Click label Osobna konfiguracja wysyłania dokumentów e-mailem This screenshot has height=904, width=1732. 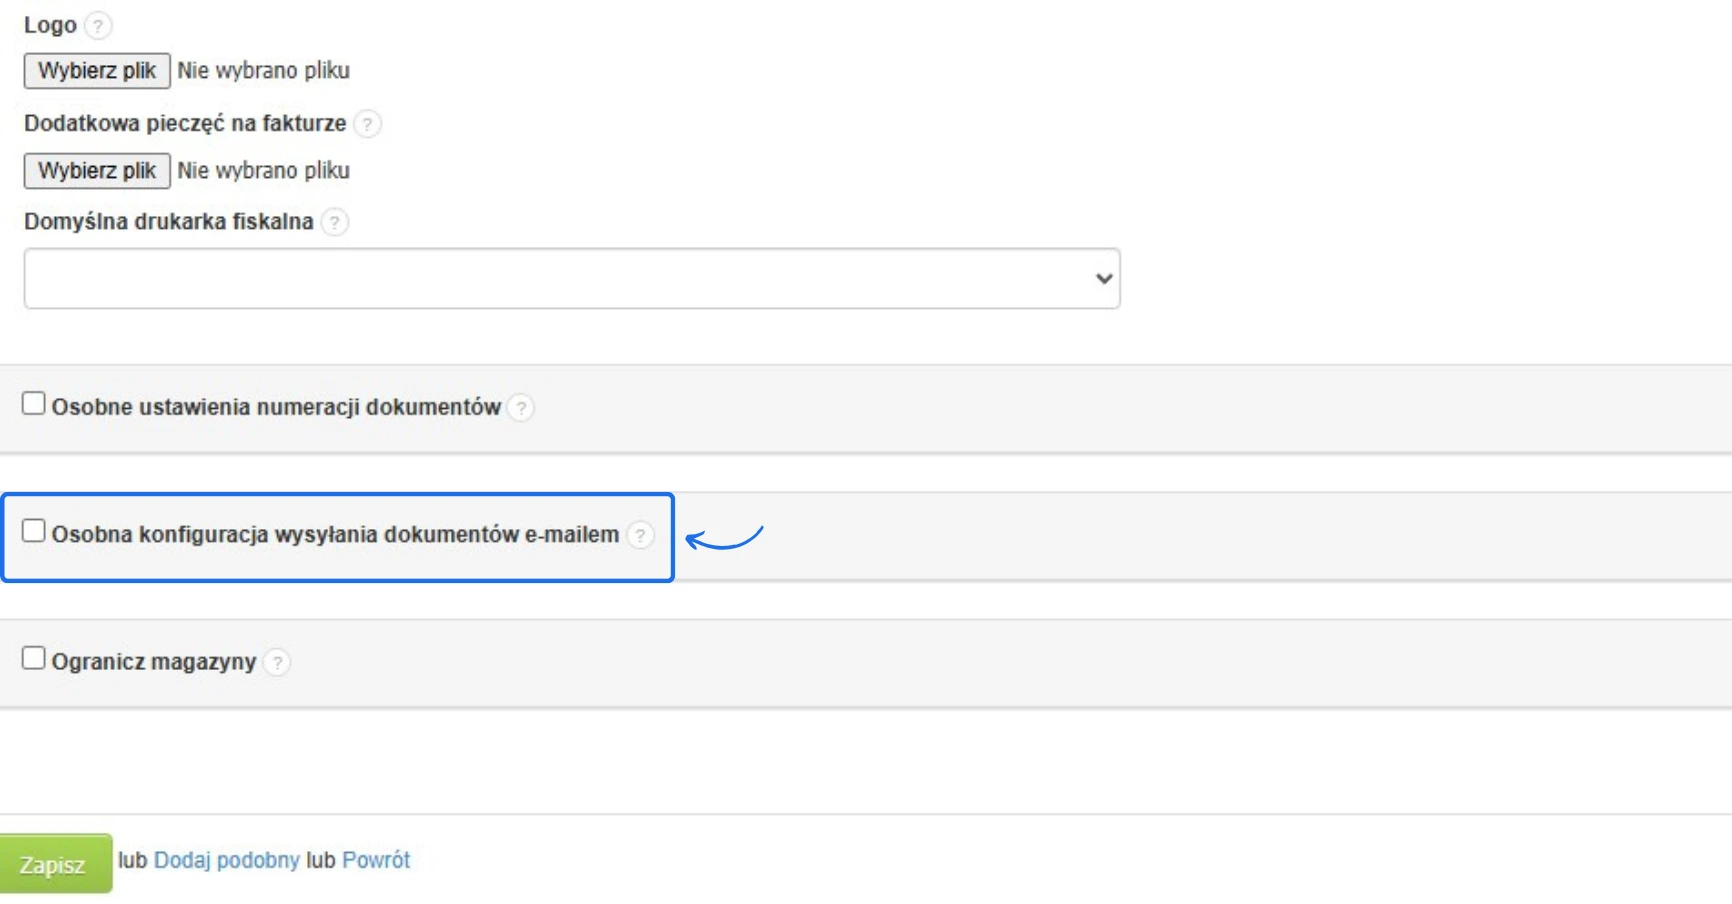point(335,535)
